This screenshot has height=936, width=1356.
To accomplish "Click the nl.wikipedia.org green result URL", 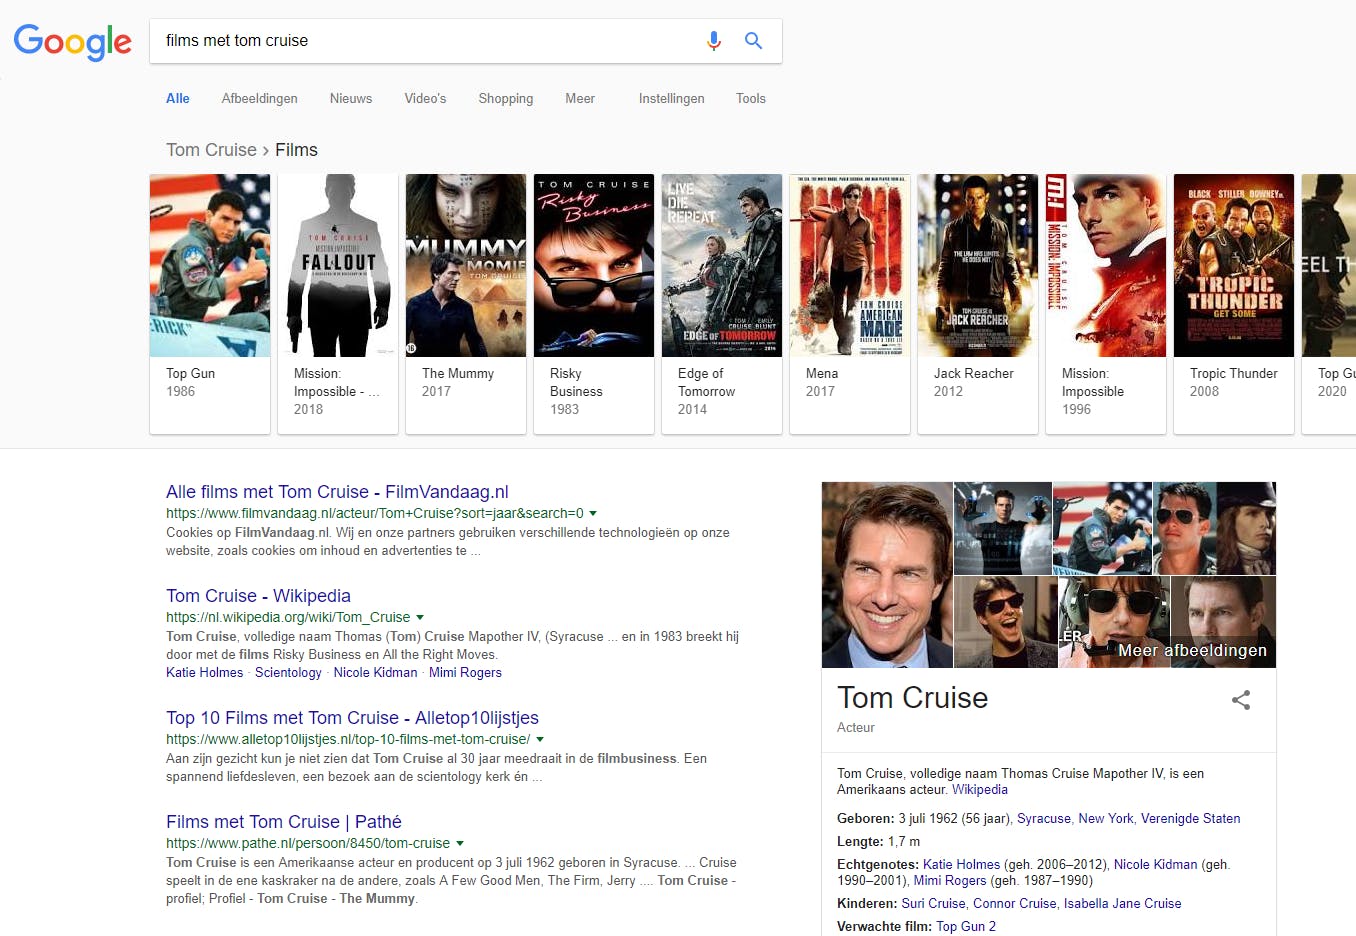I will (x=288, y=617).
